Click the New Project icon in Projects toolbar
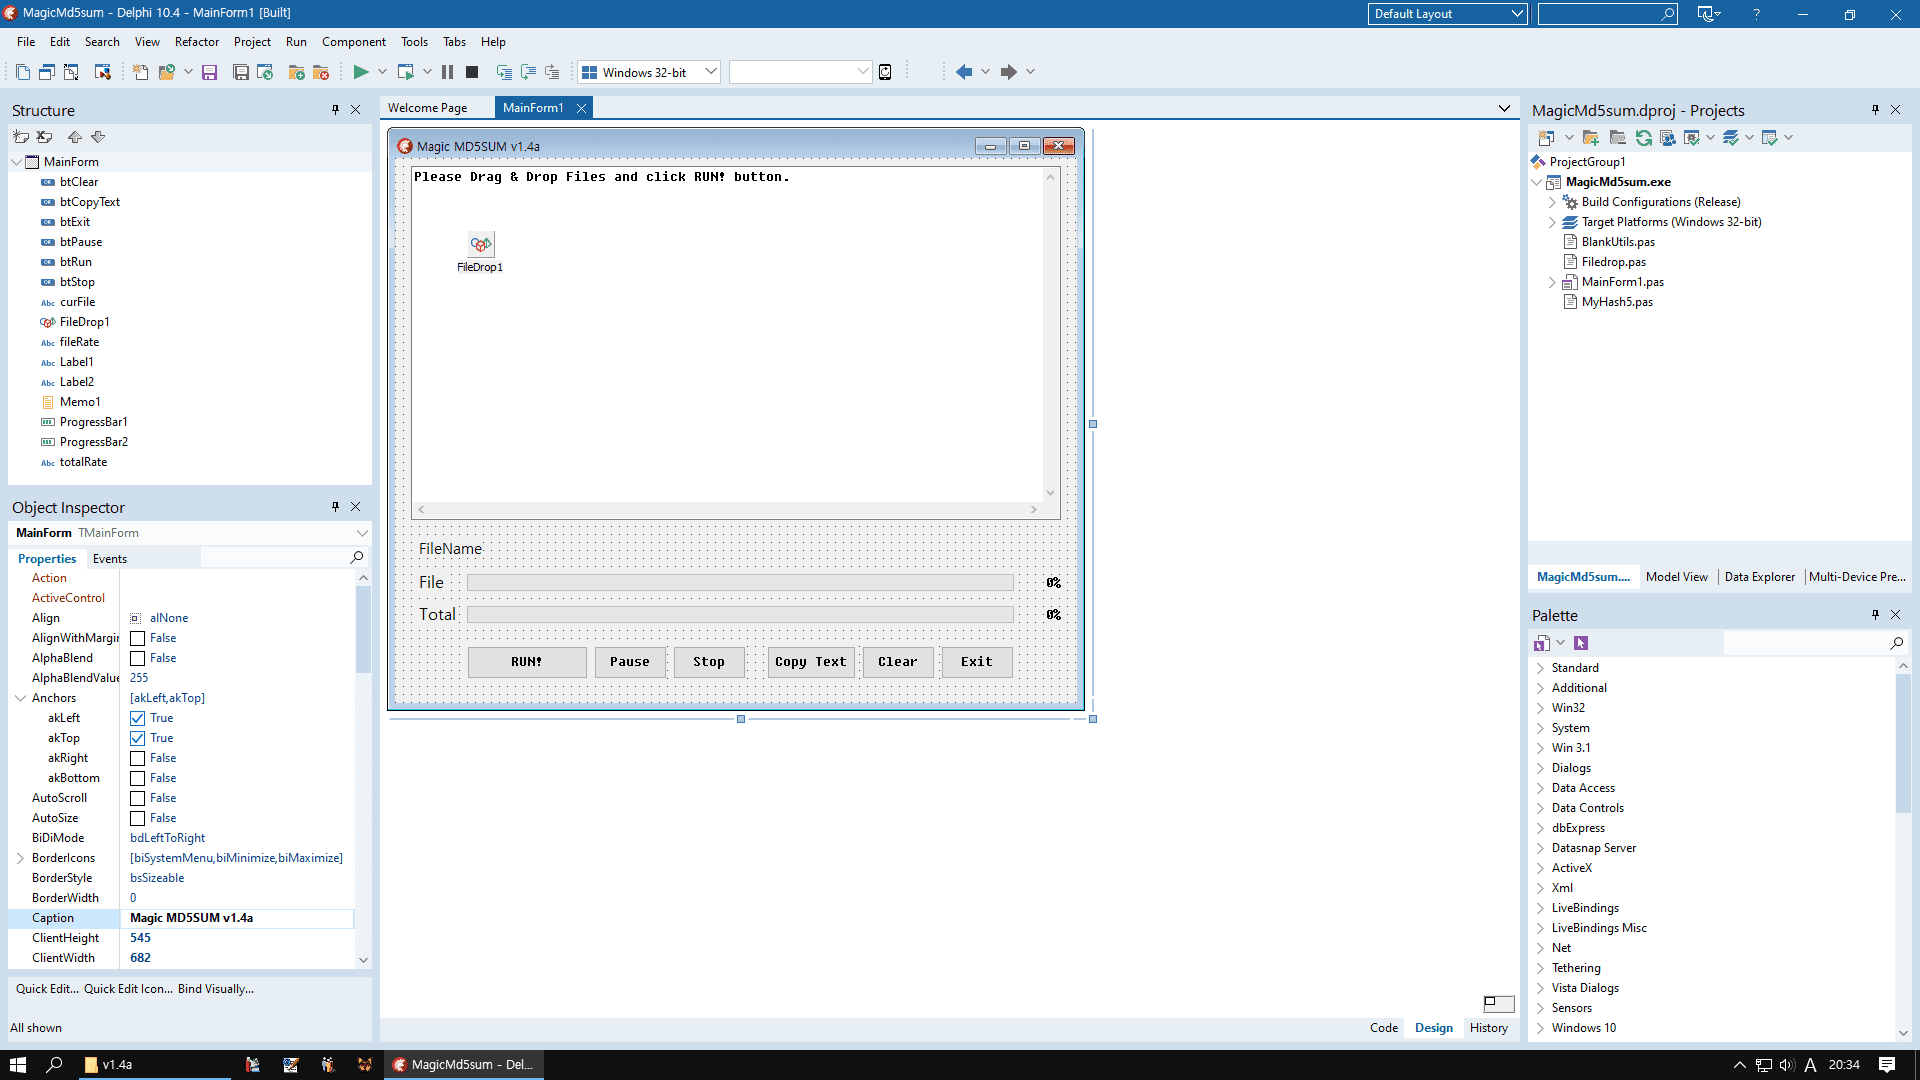The height and width of the screenshot is (1080, 1920). 1546,138
